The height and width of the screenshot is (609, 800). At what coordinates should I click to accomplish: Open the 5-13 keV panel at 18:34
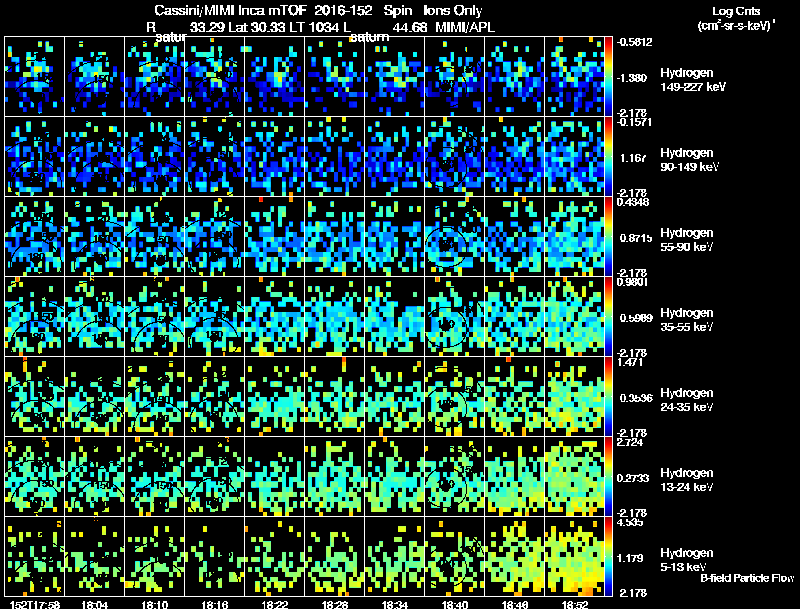pos(395,557)
